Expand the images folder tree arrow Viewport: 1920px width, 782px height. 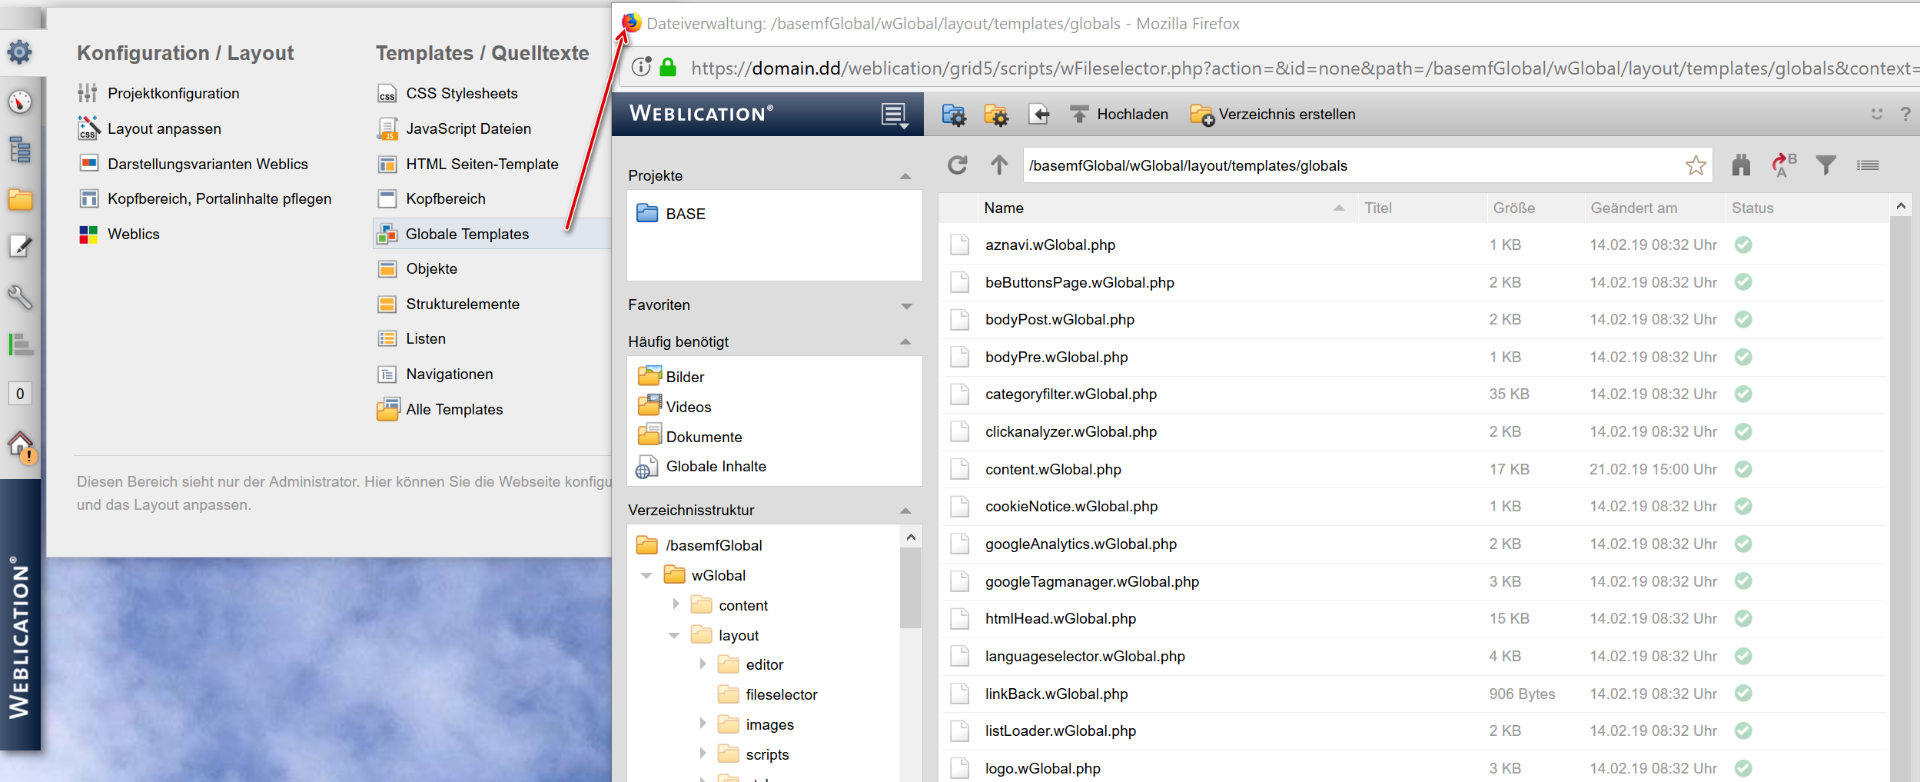pos(702,723)
